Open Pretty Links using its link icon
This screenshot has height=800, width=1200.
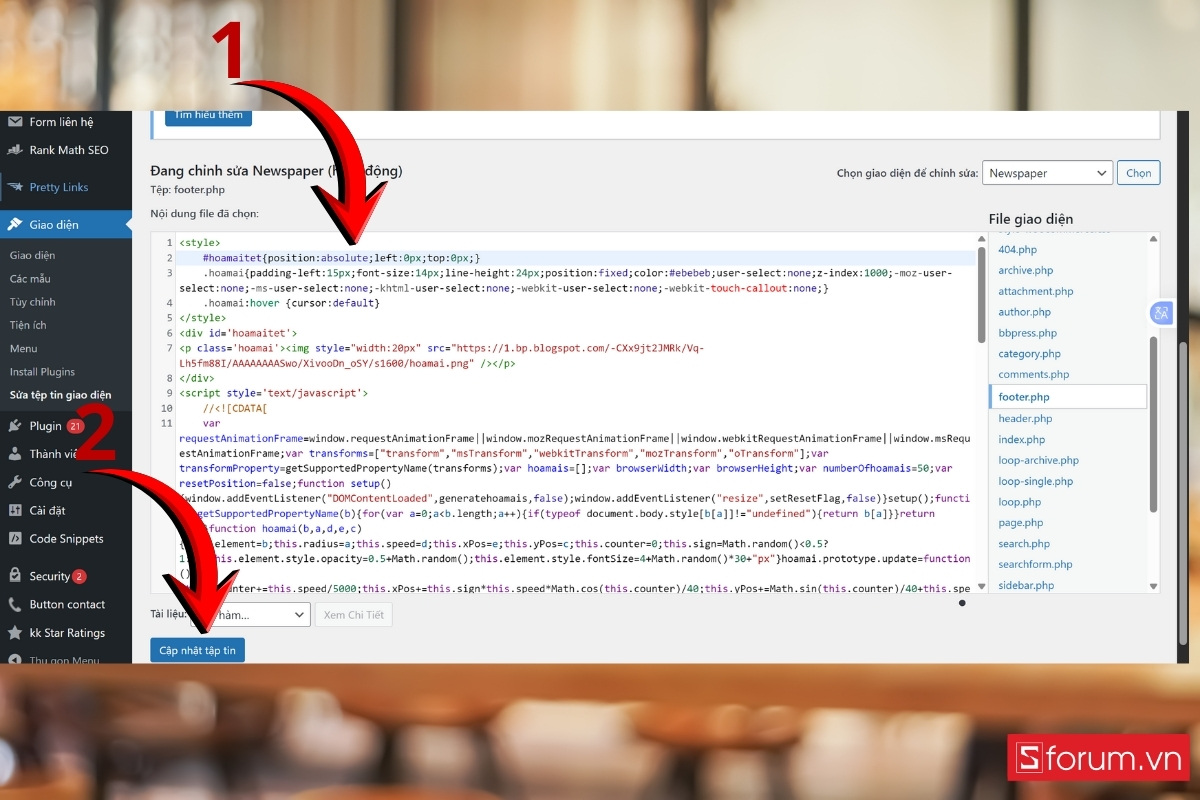(17, 187)
